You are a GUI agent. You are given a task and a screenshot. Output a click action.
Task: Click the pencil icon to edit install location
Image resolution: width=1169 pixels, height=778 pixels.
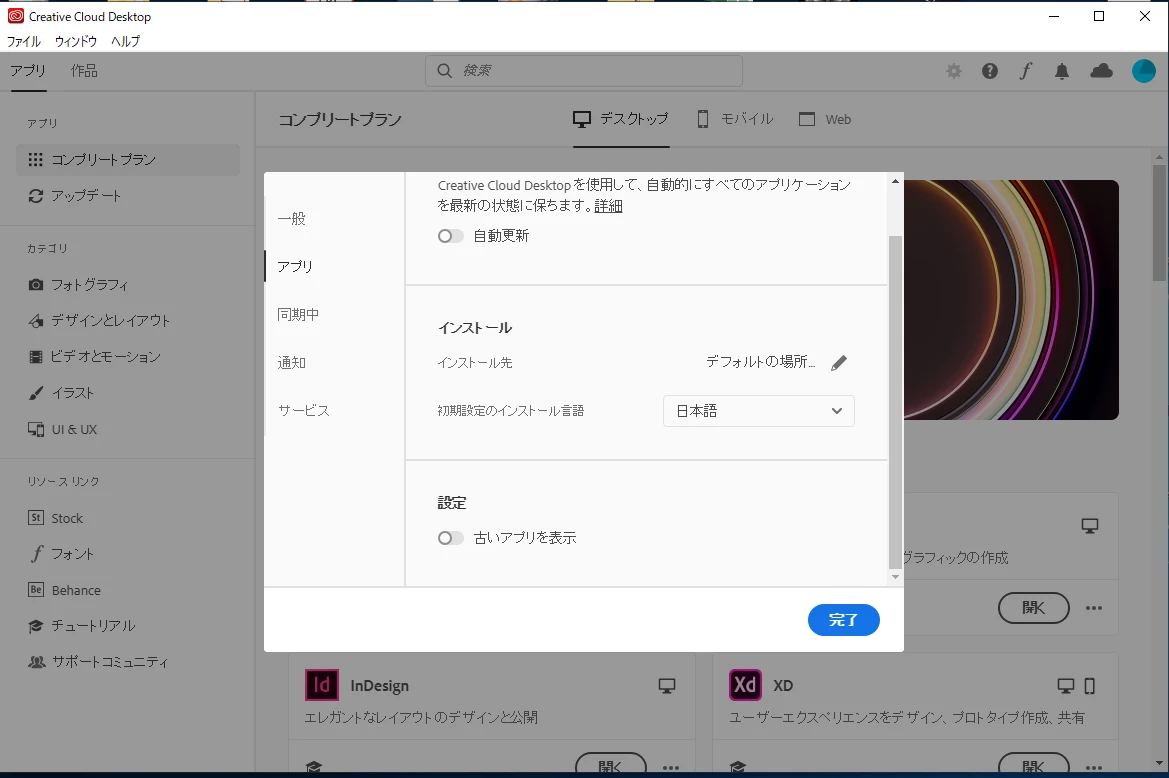[x=839, y=363]
